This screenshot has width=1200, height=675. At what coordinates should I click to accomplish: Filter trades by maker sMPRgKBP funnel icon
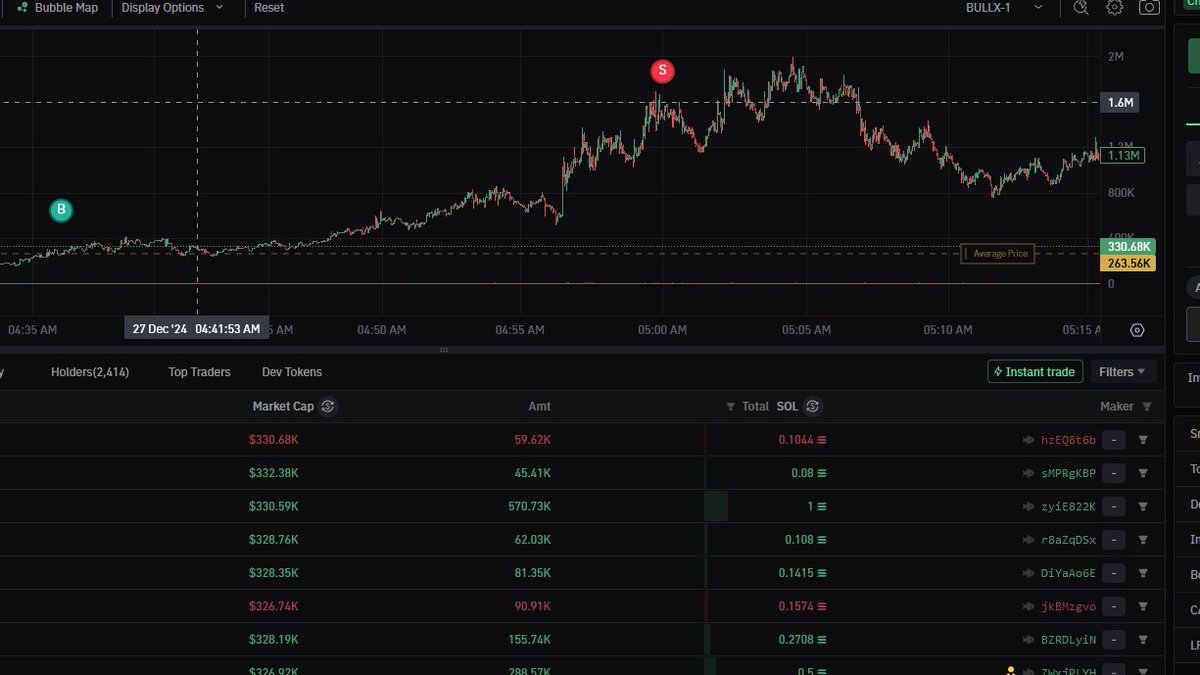tap(1143, 473)
